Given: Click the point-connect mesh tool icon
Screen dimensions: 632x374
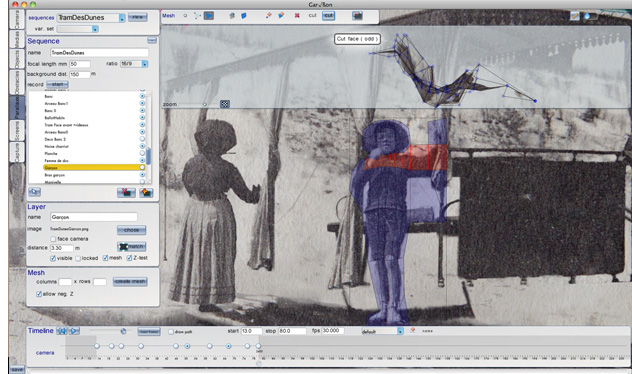Looking at the screenshot, I should [x=197, y=16].
